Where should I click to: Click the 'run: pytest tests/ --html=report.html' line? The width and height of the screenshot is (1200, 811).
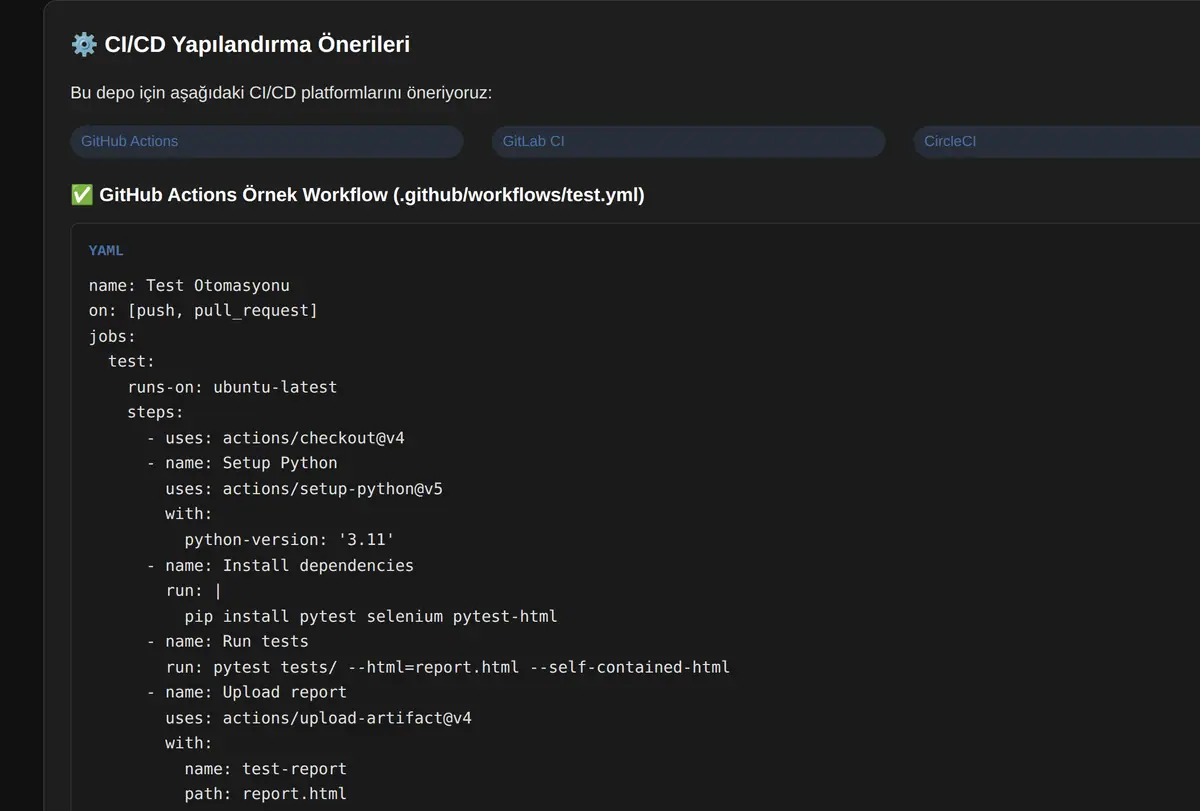pos(448,667)
